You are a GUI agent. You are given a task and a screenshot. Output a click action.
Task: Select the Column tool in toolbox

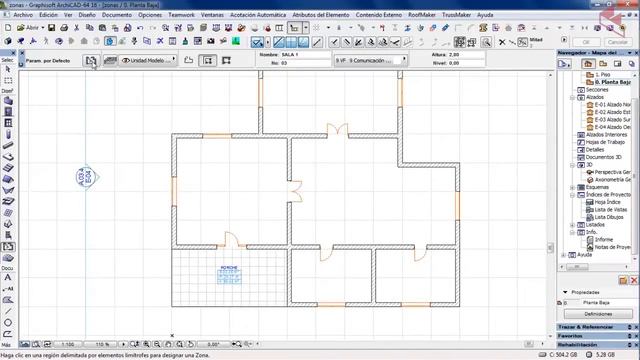pyautogui.click(x=8, y=134)
